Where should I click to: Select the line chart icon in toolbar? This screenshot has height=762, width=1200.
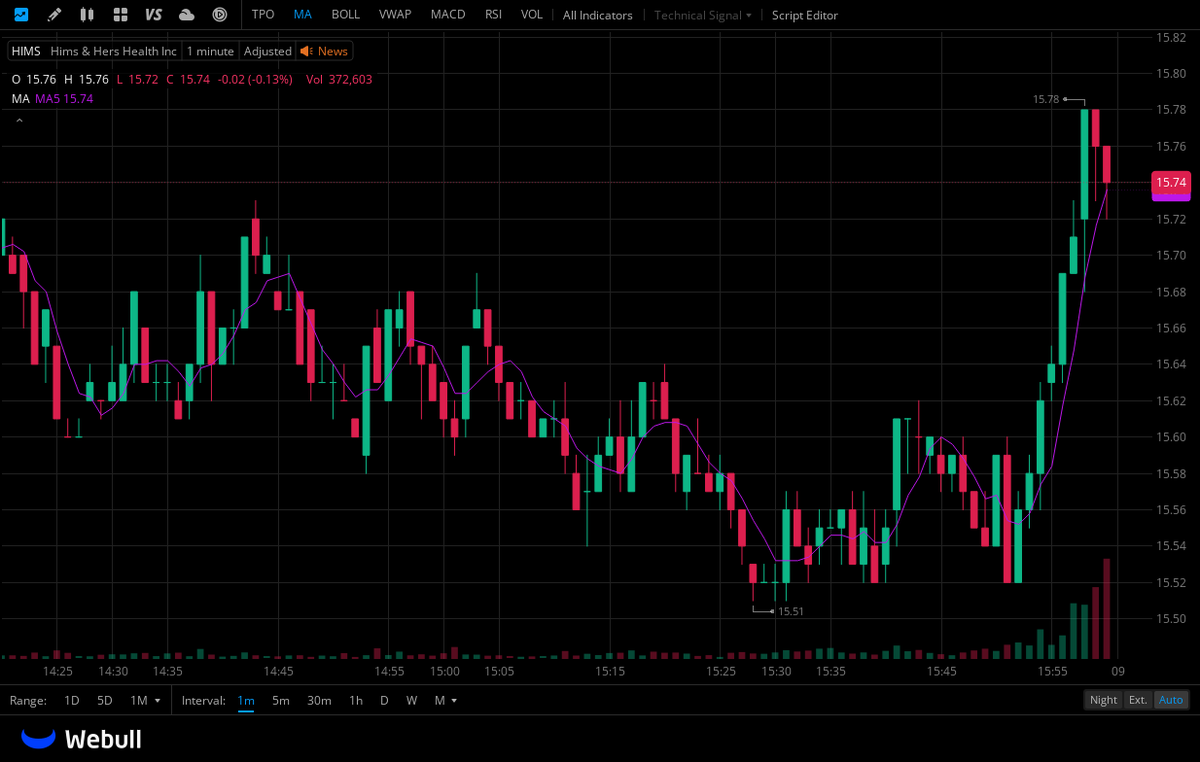[x=21, y=15]
